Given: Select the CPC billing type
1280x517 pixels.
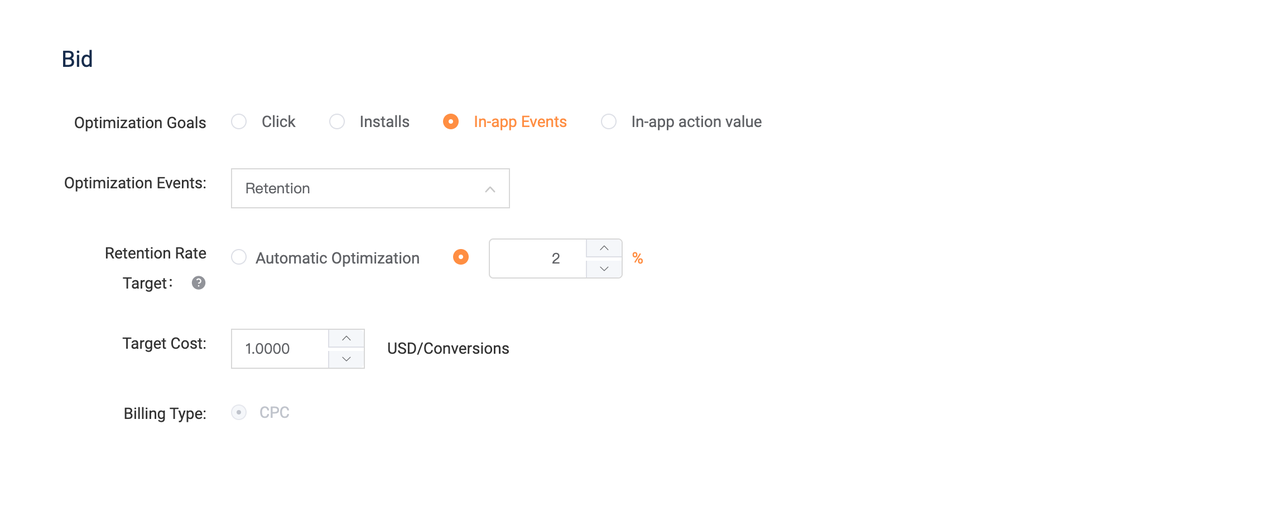Looking at the screenshot, I should (239, 412).
